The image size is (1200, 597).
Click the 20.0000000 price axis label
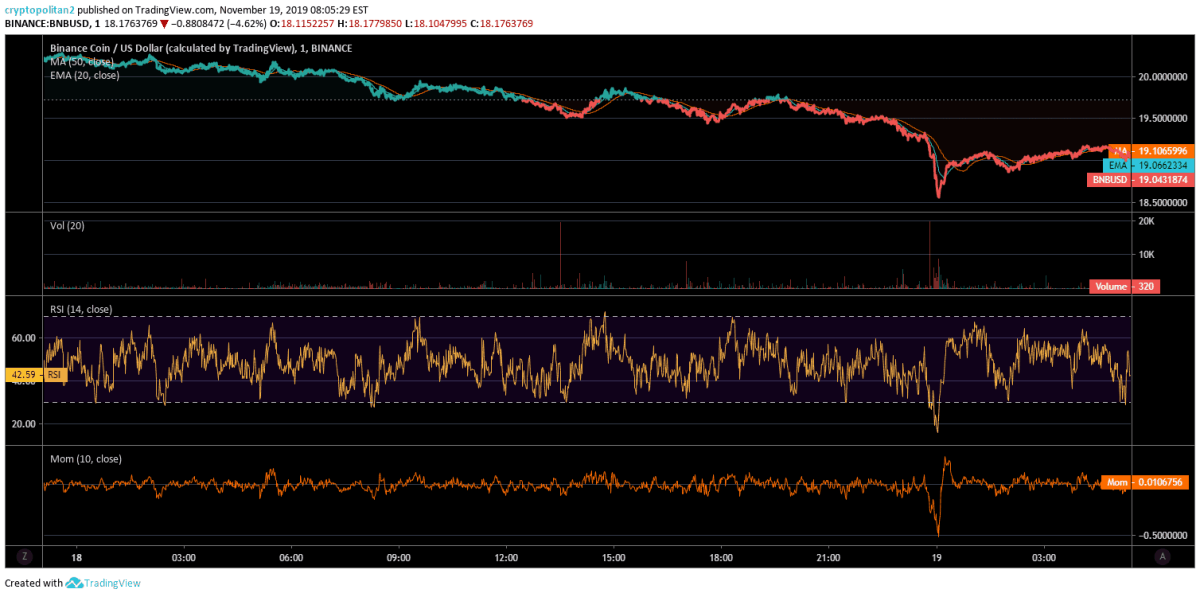1163,77
